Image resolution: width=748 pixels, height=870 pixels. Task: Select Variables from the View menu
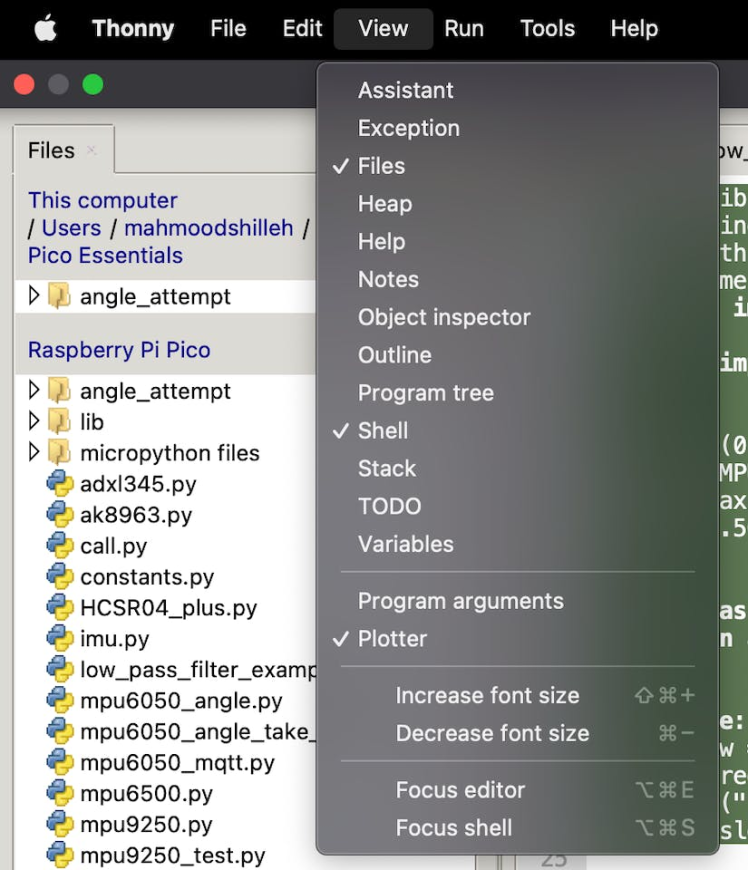[405, 545]
